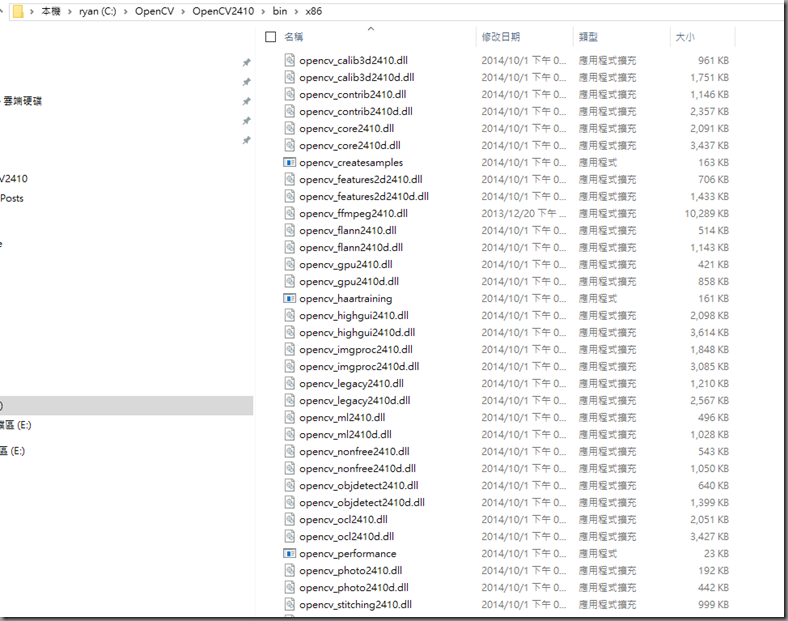Sort by the 名稱 column header
Screen dimensions: 788x621
(293, 37)
